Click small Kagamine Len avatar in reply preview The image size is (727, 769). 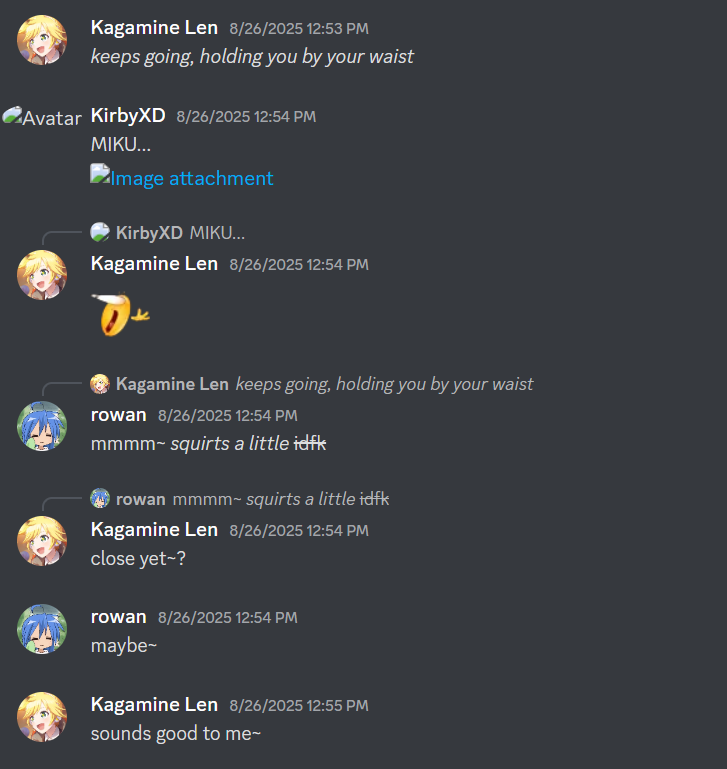click(100, 384)
